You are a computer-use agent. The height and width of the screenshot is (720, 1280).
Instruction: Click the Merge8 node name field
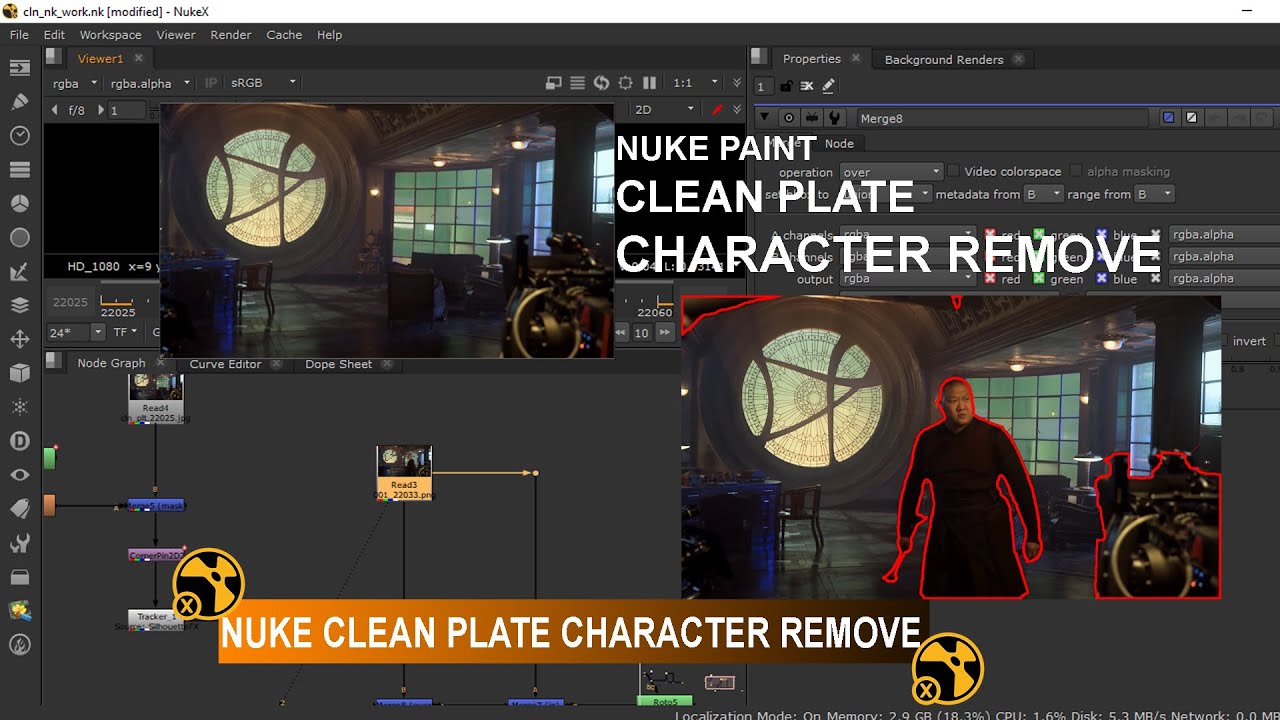1002,118
